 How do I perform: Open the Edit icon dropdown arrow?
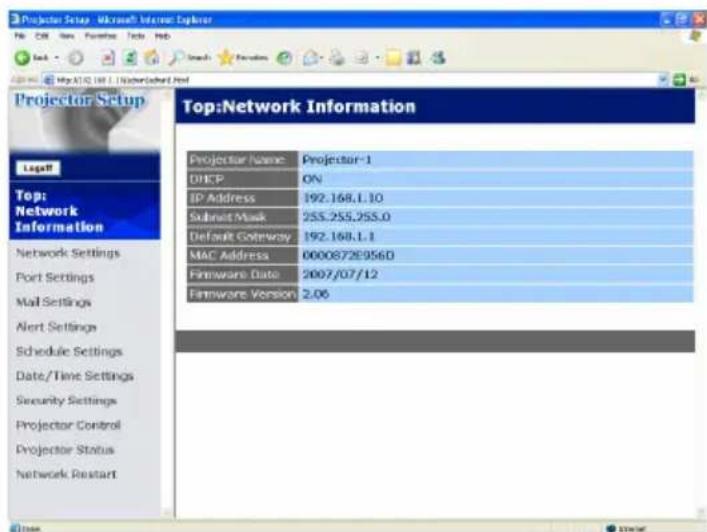point(377,58)
